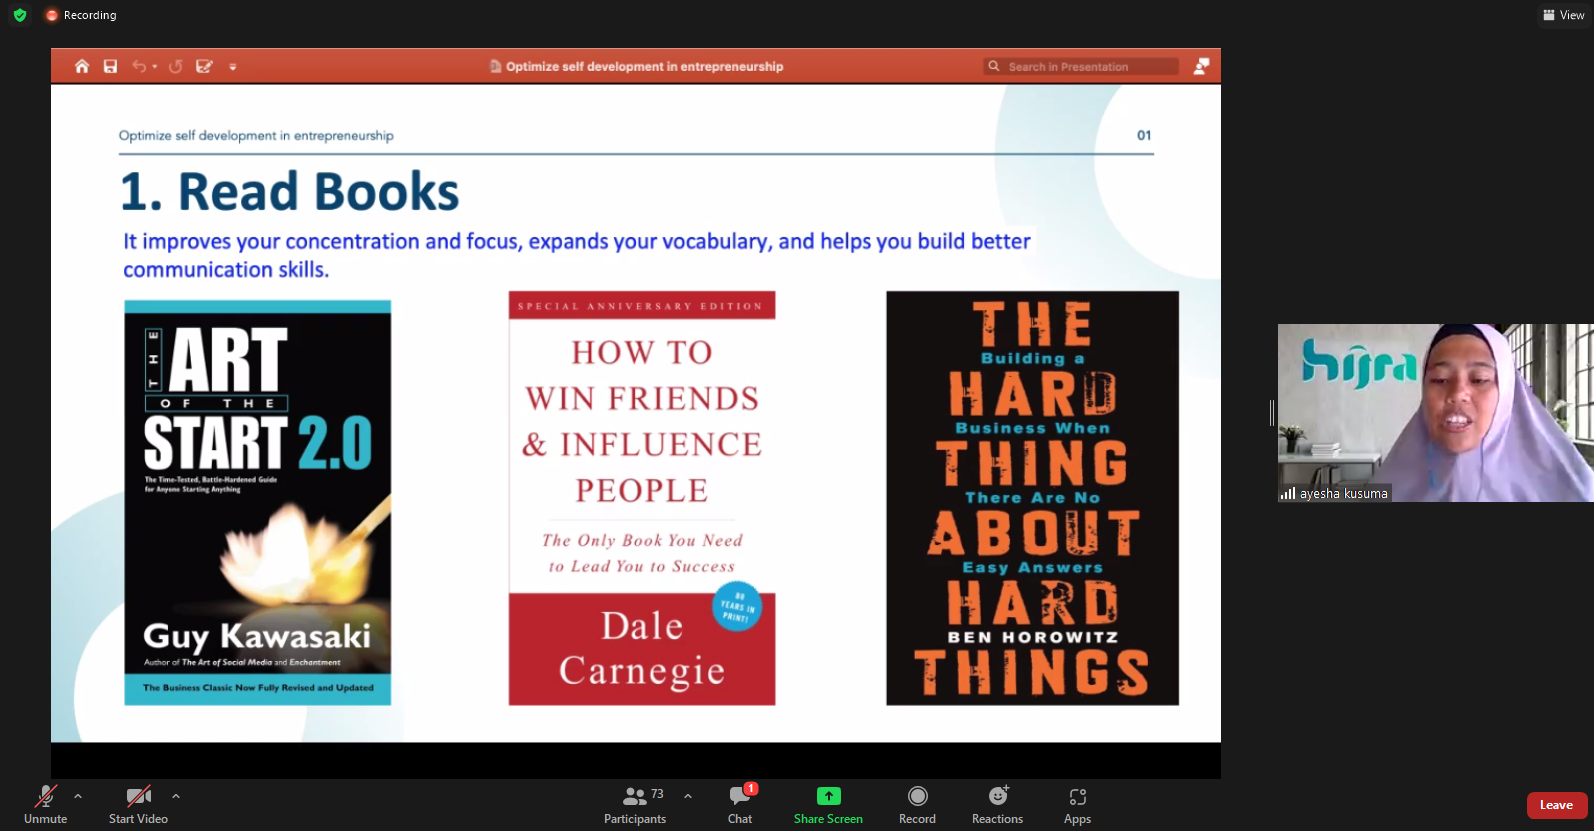Click the share/account icon in PowerPoint title bar
The height and width of the screenshot is (831, 1594).
1201,66
